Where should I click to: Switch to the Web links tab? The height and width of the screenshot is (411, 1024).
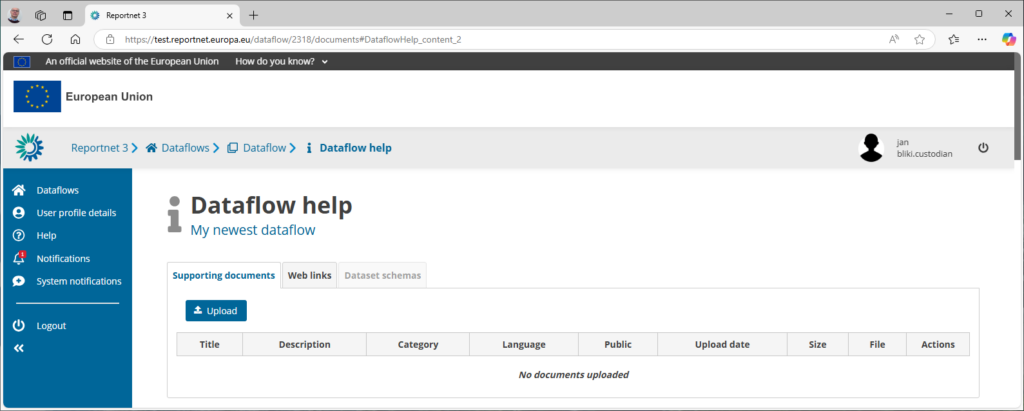pos(309,275)
